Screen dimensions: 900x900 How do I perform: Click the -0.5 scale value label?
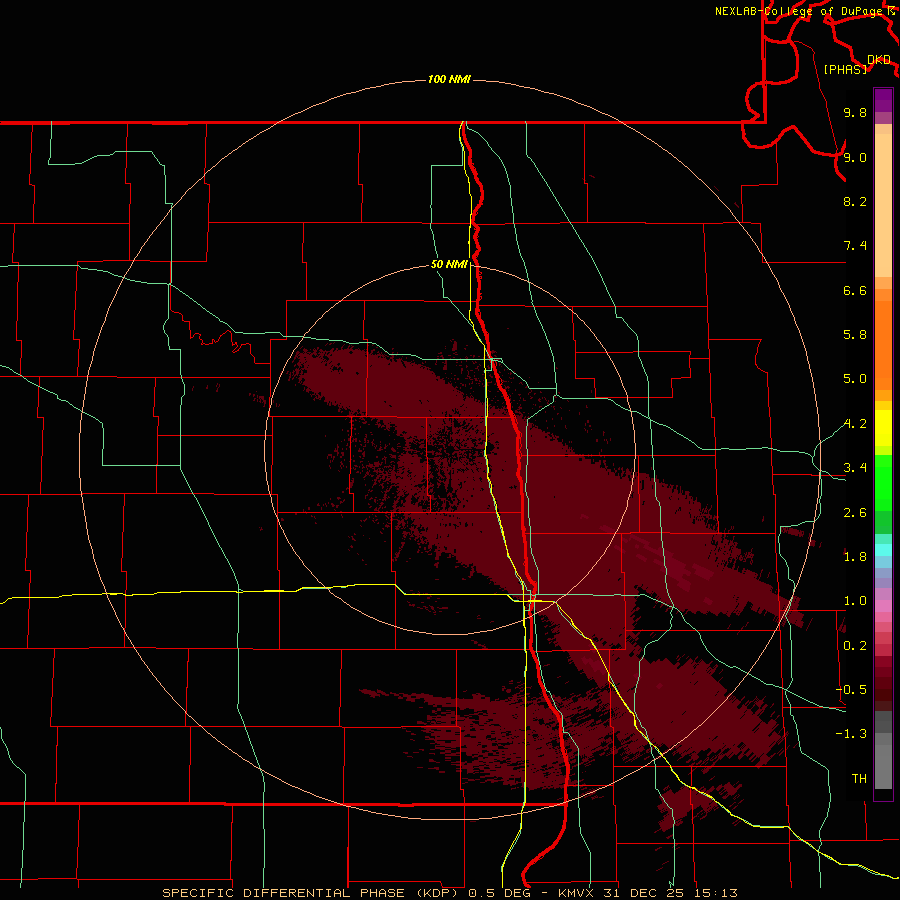(851, 690)
